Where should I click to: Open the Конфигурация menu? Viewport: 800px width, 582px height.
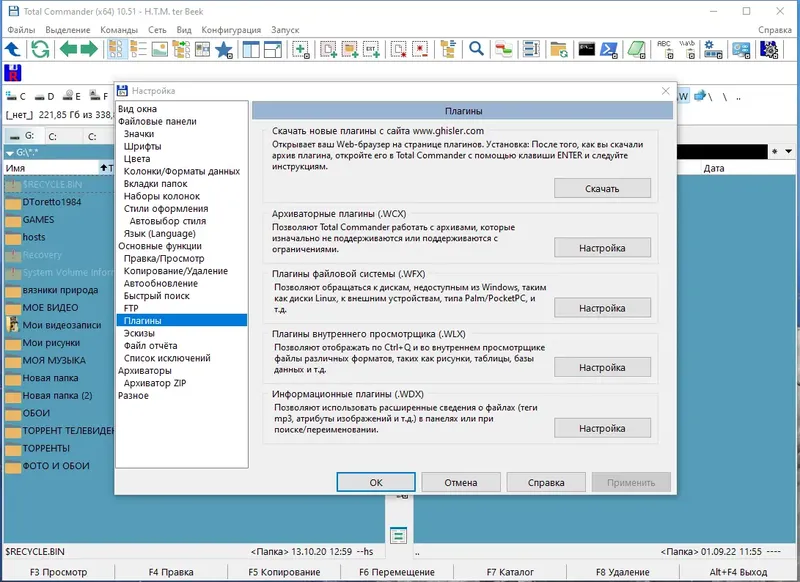231,30
